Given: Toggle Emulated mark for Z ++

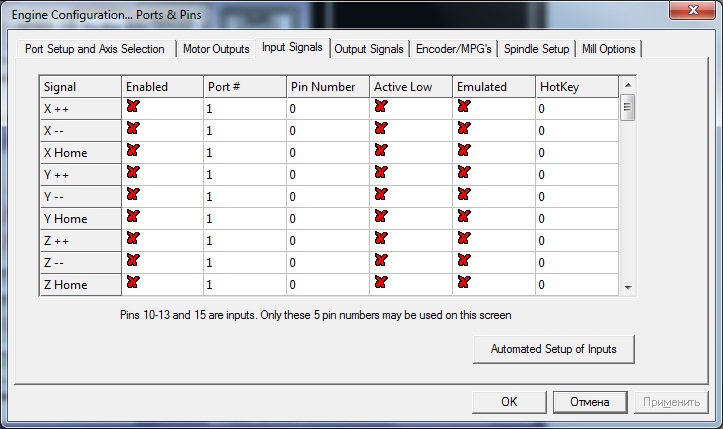Looking at the screenshot, I should coord(464,238).
